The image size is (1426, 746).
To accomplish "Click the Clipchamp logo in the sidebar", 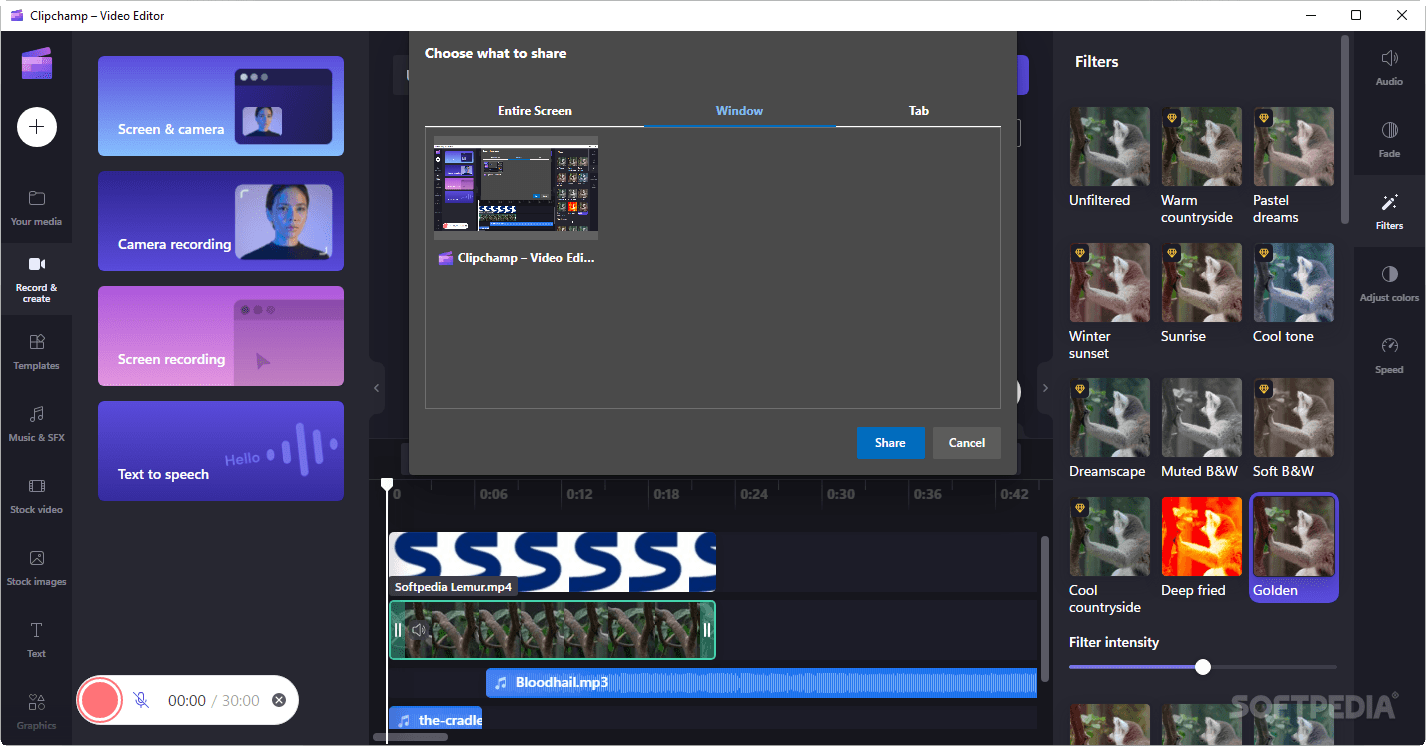I will click(36, 64).
